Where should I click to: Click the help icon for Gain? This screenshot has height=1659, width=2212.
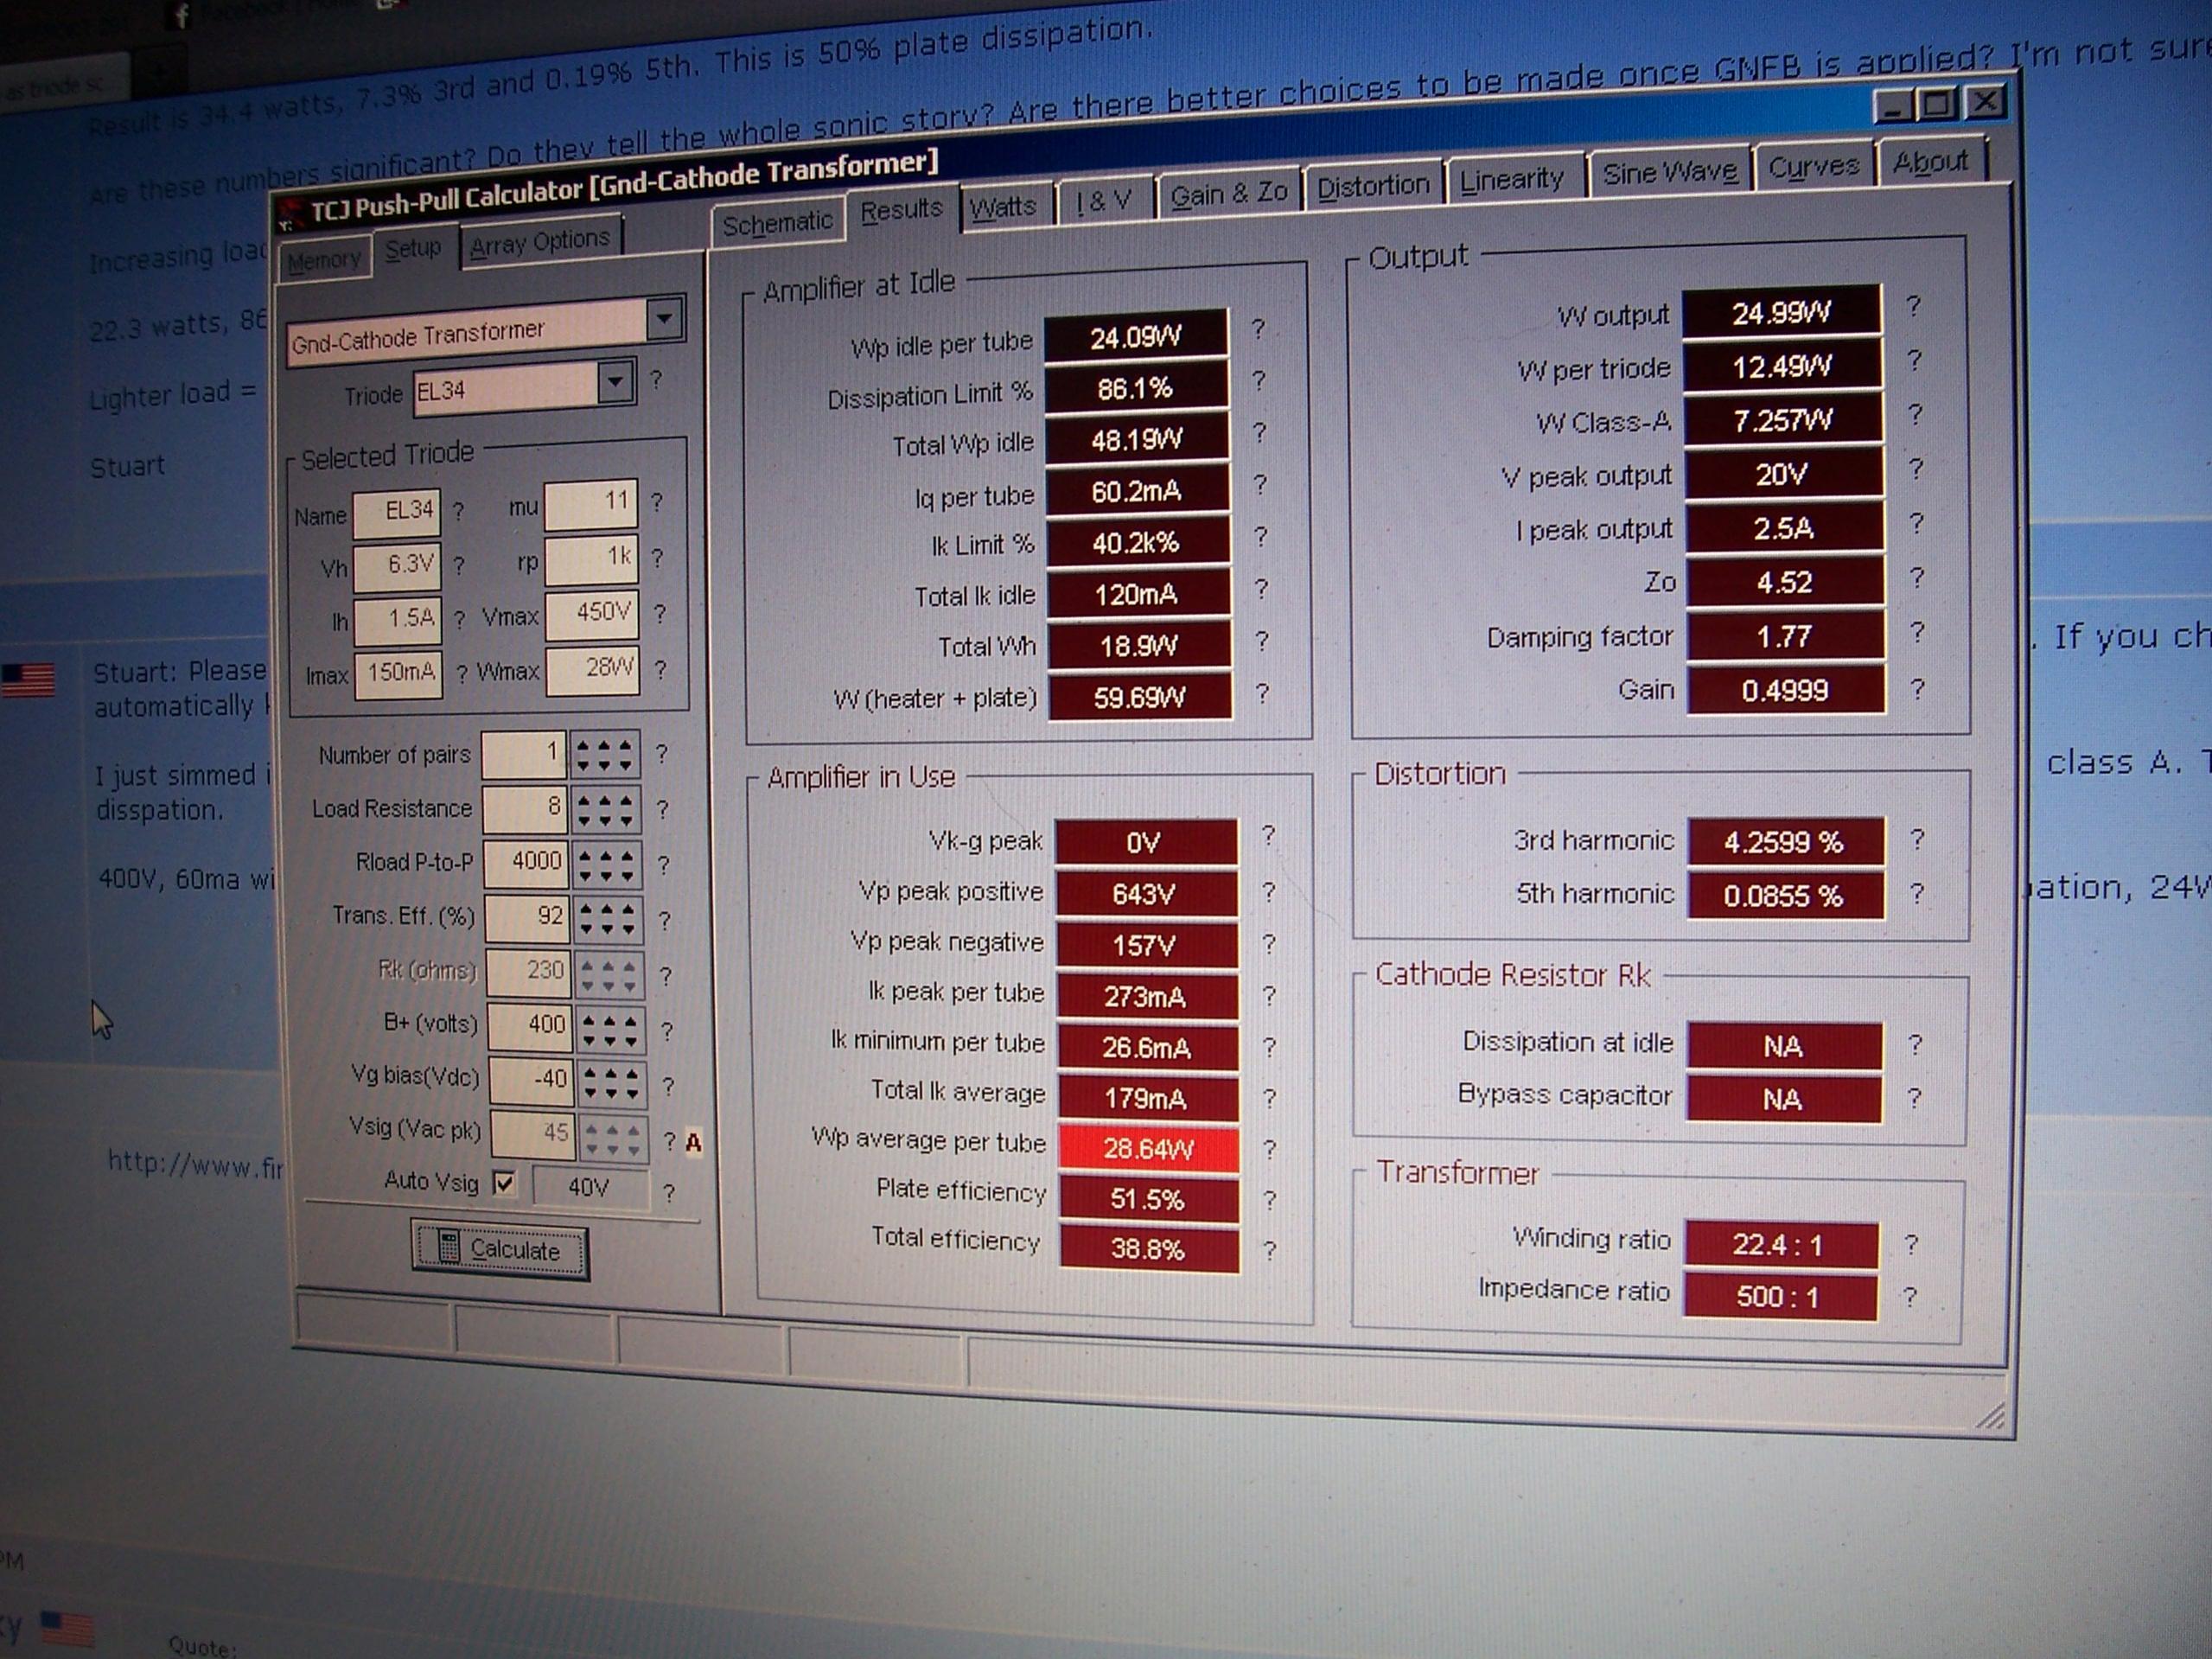1917,688
